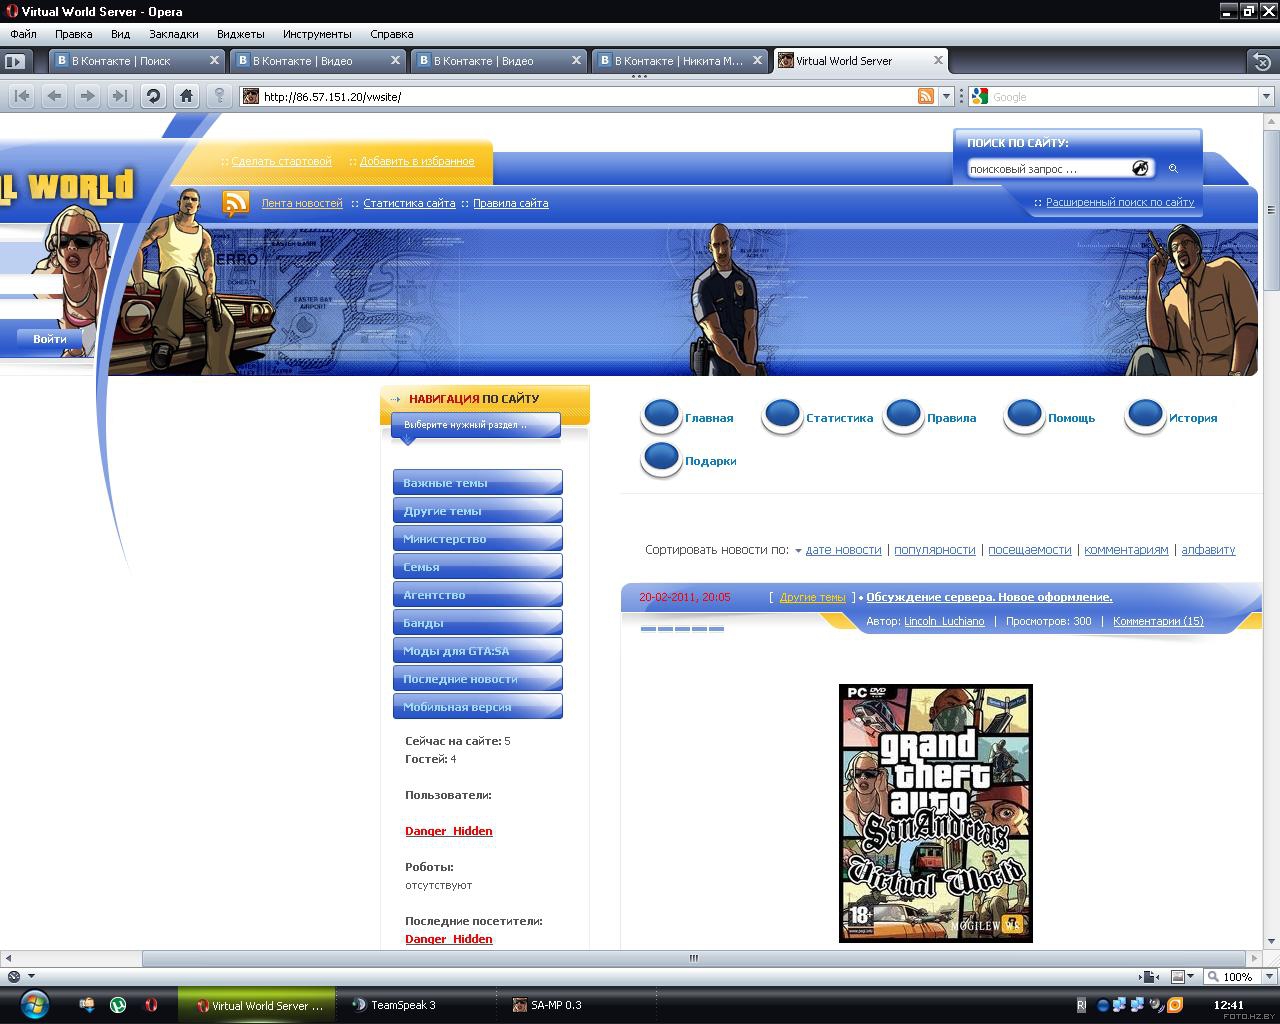1280x1024 pixels.
Task: Click the Сделать стартовой link
Action: (x=281, y=161)
